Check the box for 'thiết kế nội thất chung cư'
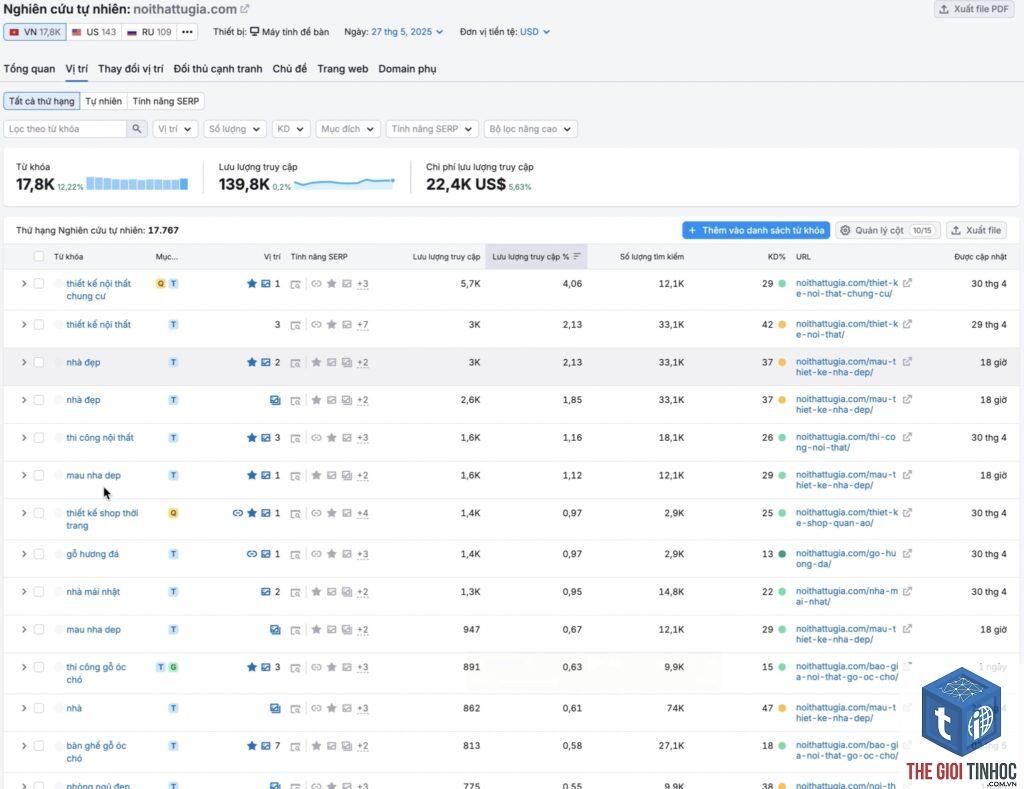 click(39, 283)
